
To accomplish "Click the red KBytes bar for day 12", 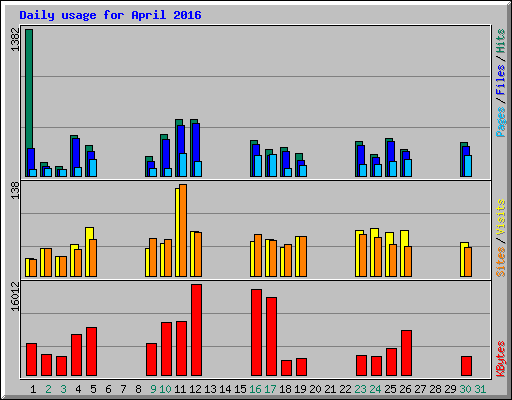I will (197, 330).
